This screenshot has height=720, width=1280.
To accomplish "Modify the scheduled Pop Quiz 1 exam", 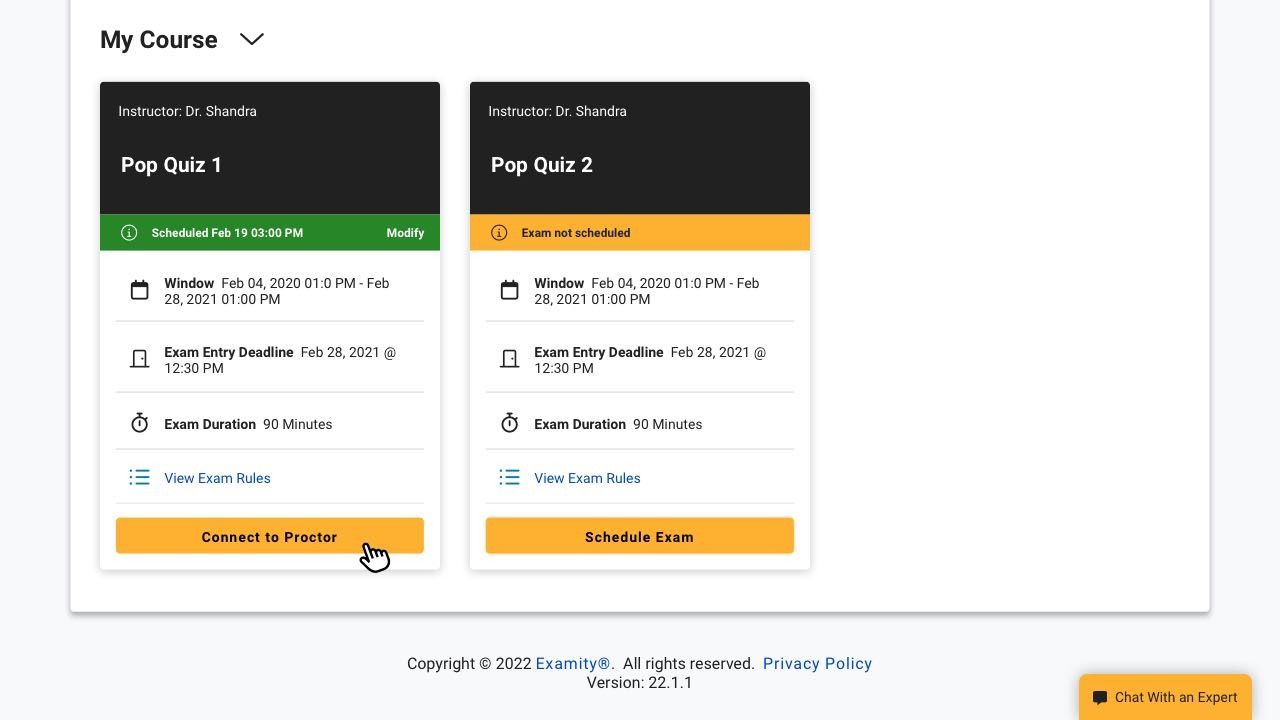I will click(x=405, y=232).
